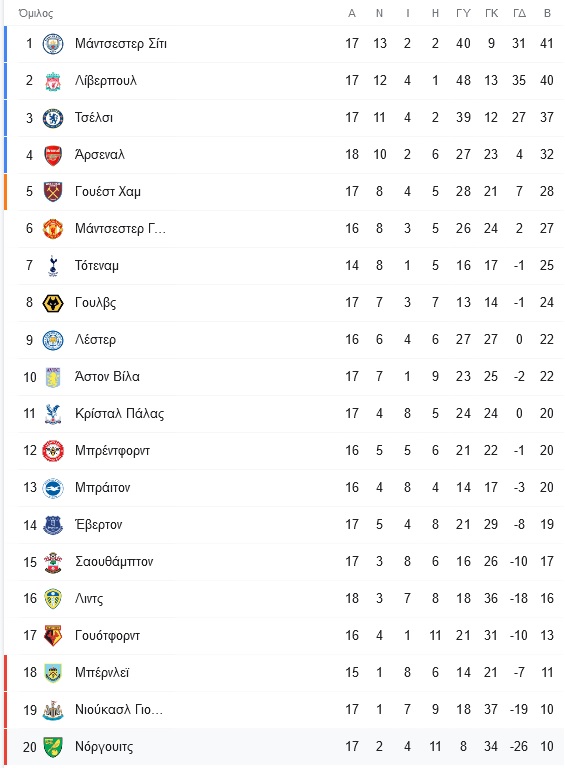Click the Newcastle crest in row 19
Image resolution: width=565 pixels, height=768 pixels.
coord(53,710)
